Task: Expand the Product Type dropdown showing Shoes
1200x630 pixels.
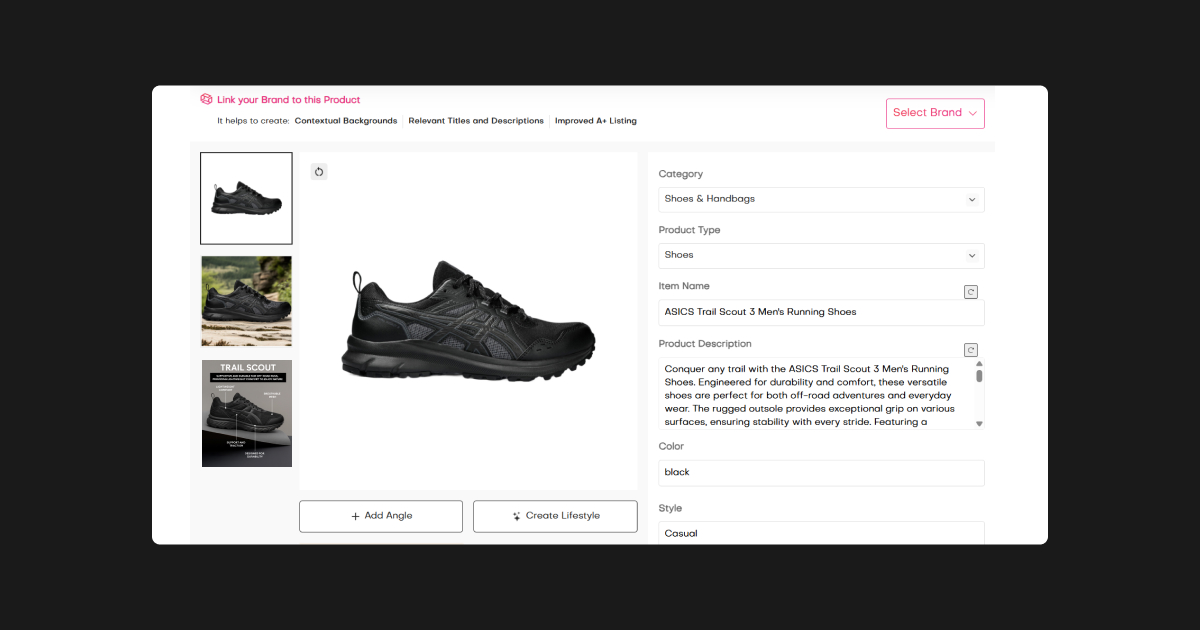Action: coord(821,255)
